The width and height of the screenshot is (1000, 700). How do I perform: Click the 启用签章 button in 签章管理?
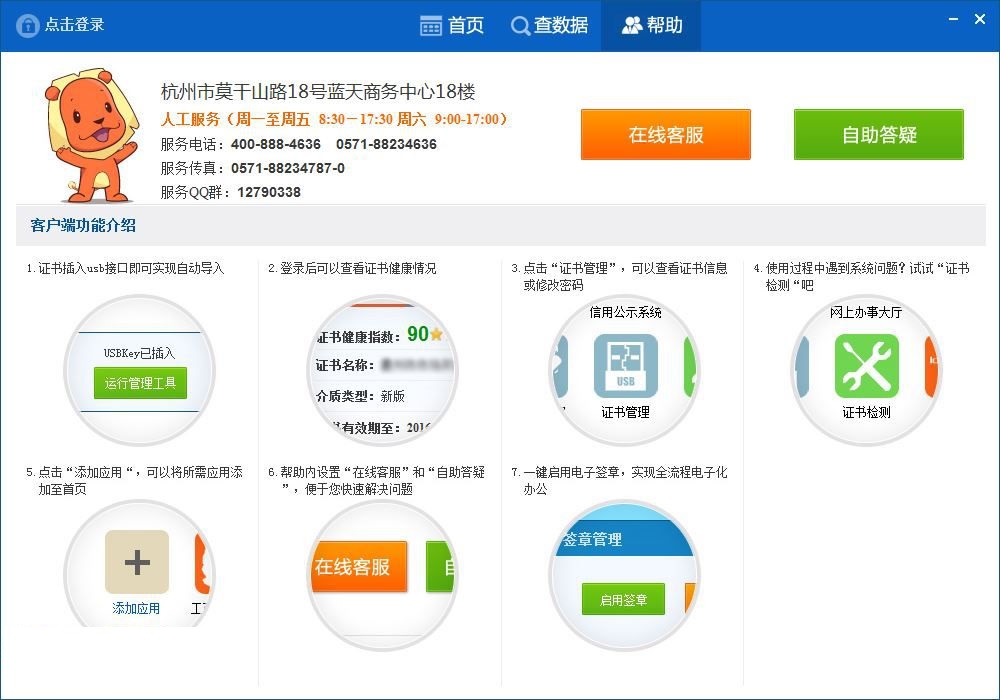click(x=622, y=600)
